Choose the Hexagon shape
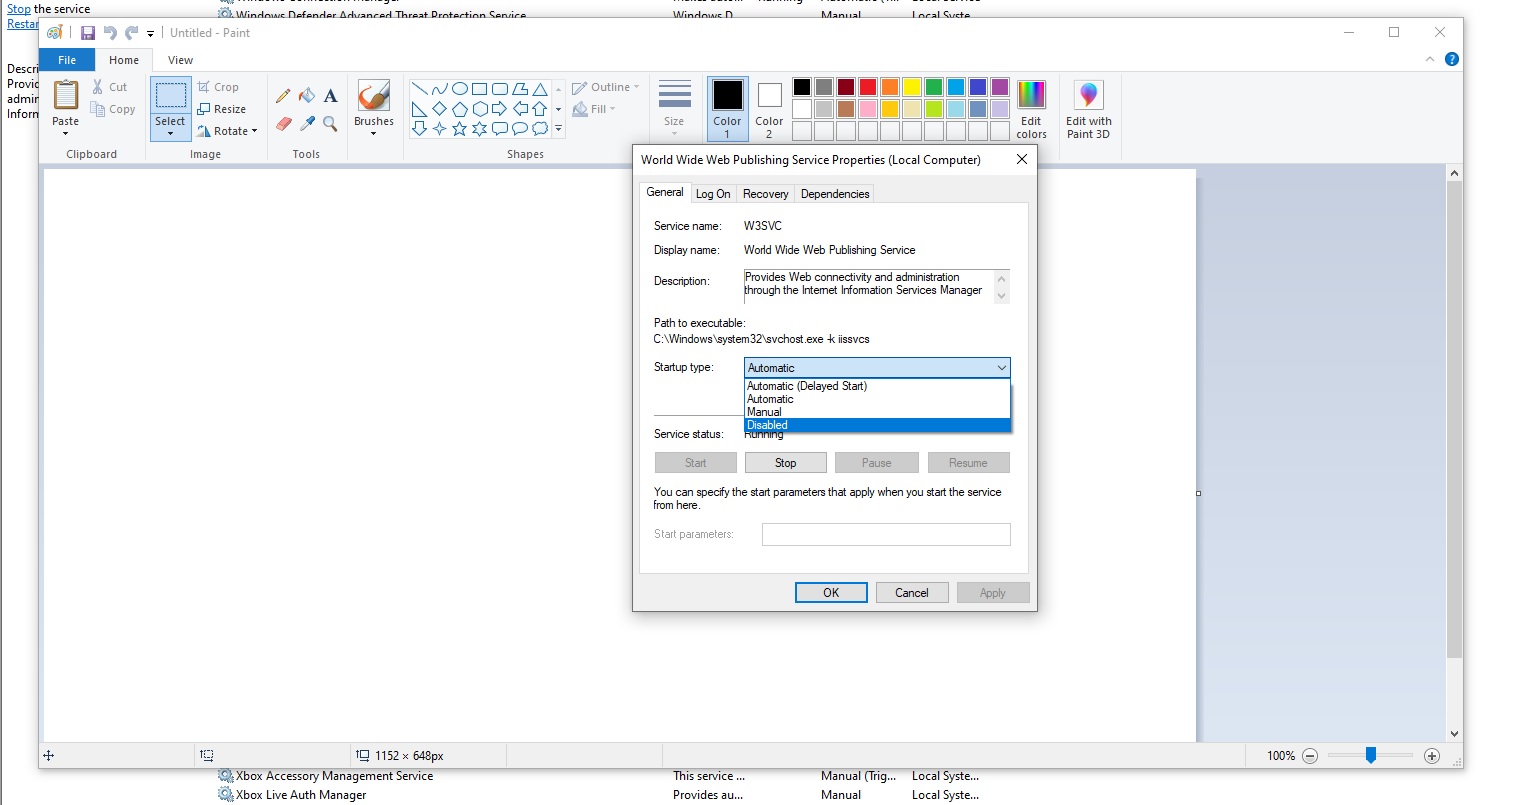 point(480,109)
